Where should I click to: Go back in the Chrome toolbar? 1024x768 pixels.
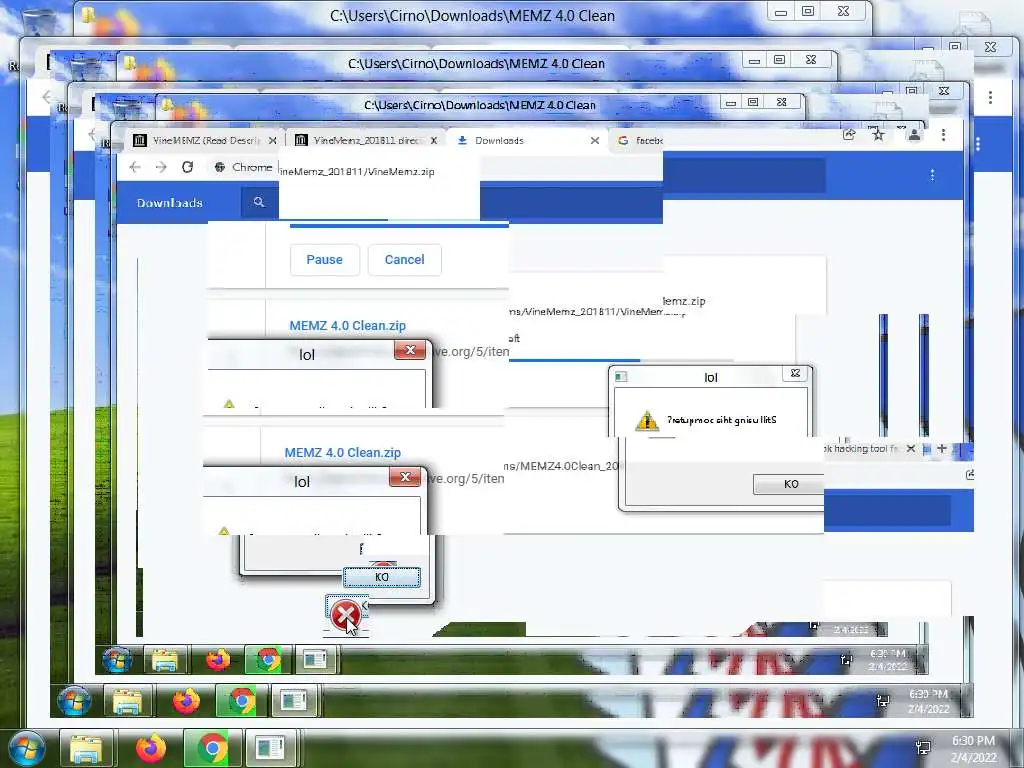(135, 167)
